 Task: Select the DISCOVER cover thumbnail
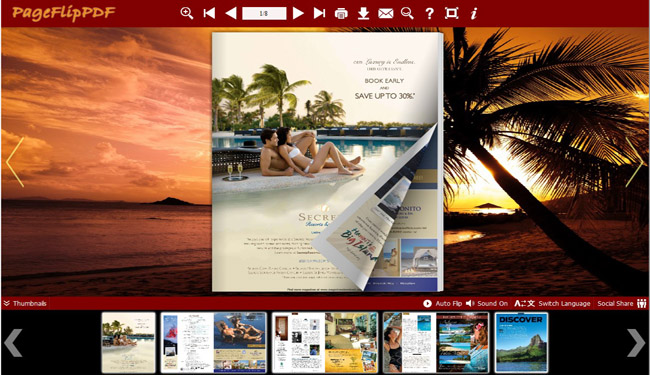pyautogui.click(x=521, y=343)
